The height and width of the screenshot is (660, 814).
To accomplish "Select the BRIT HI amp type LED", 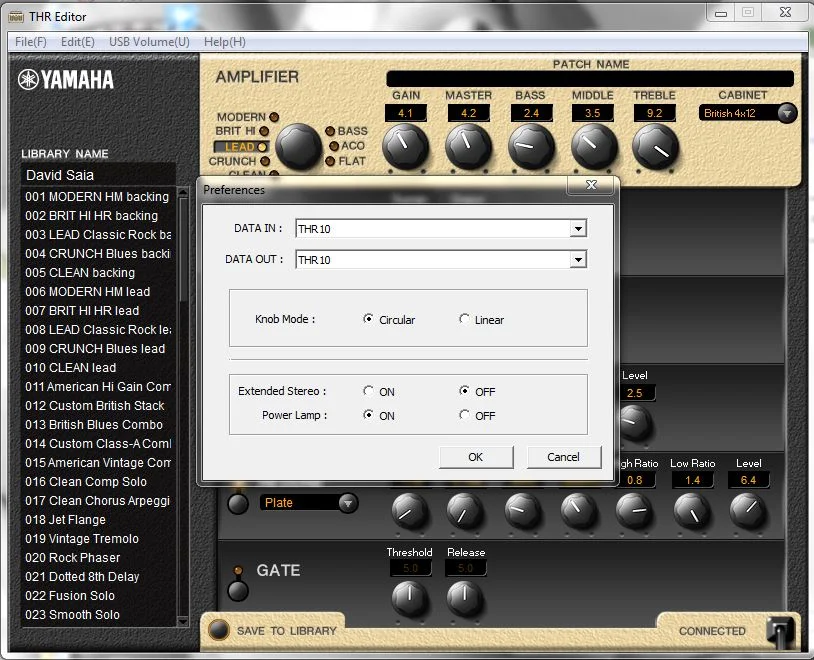I will [264, 131].
